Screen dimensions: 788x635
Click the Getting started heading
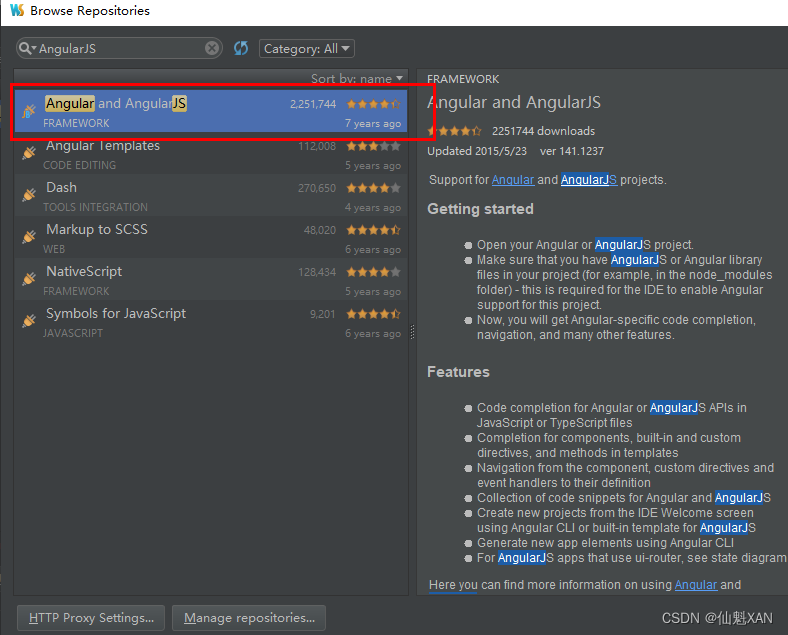pyautogui.click(x=480, y=209)
